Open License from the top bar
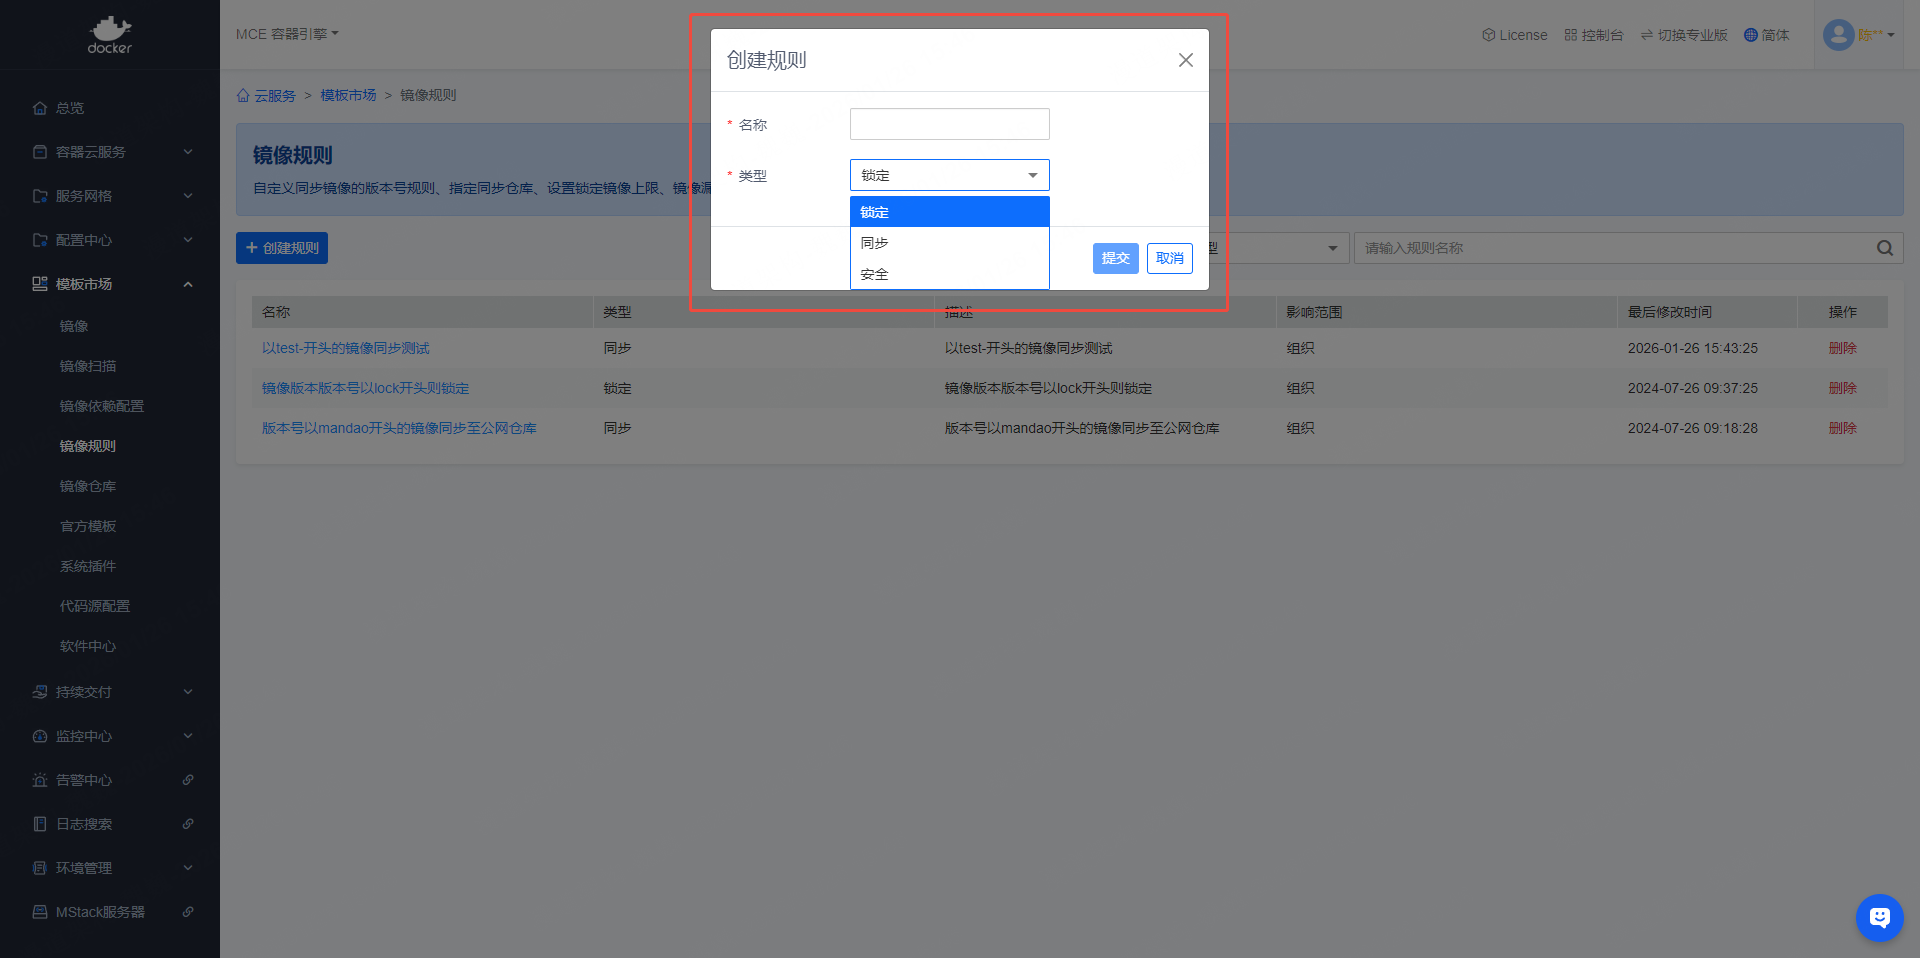1920x958 pixels. point(1514,35)
